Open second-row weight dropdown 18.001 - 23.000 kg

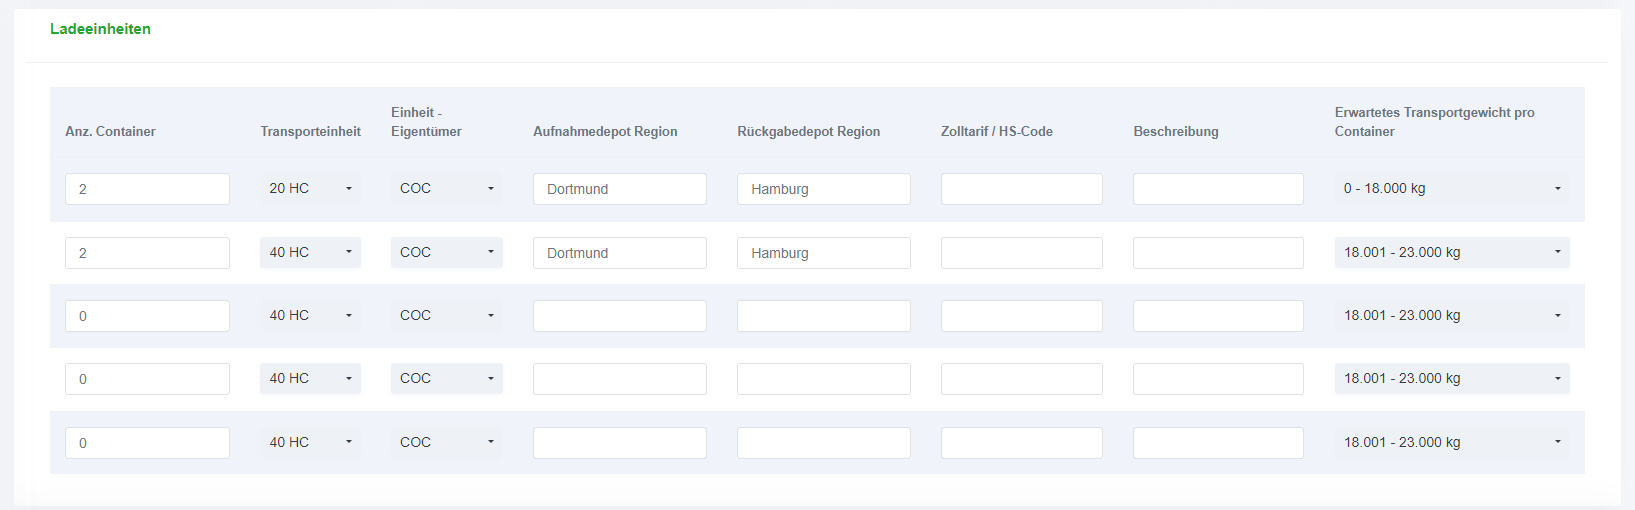click(x=1451, y=252)
